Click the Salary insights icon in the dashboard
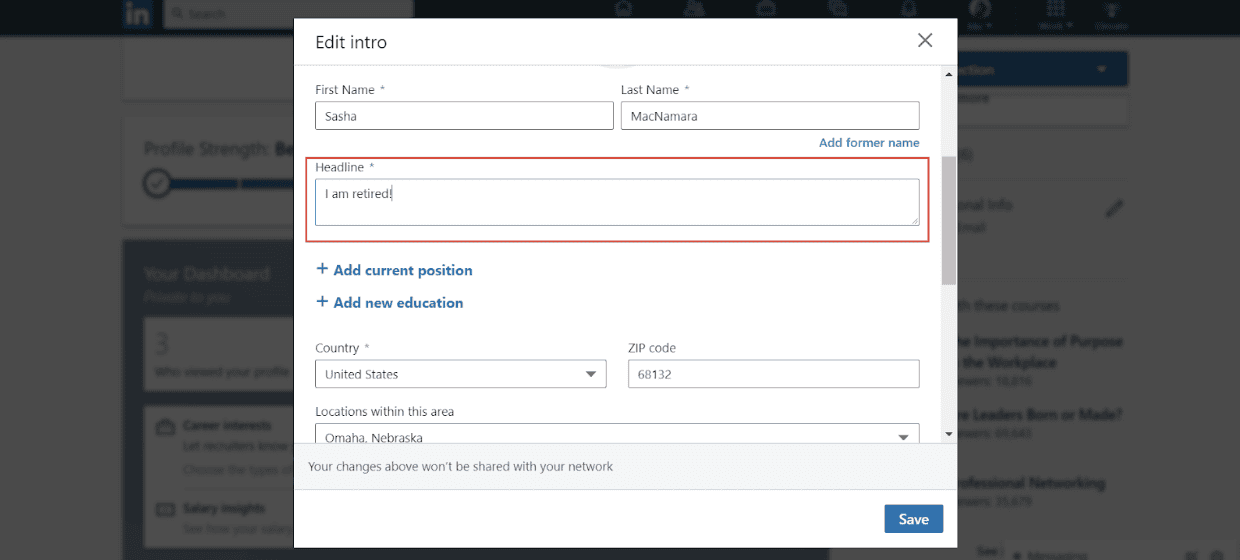The image size is (1240, 560). [165, 509]
